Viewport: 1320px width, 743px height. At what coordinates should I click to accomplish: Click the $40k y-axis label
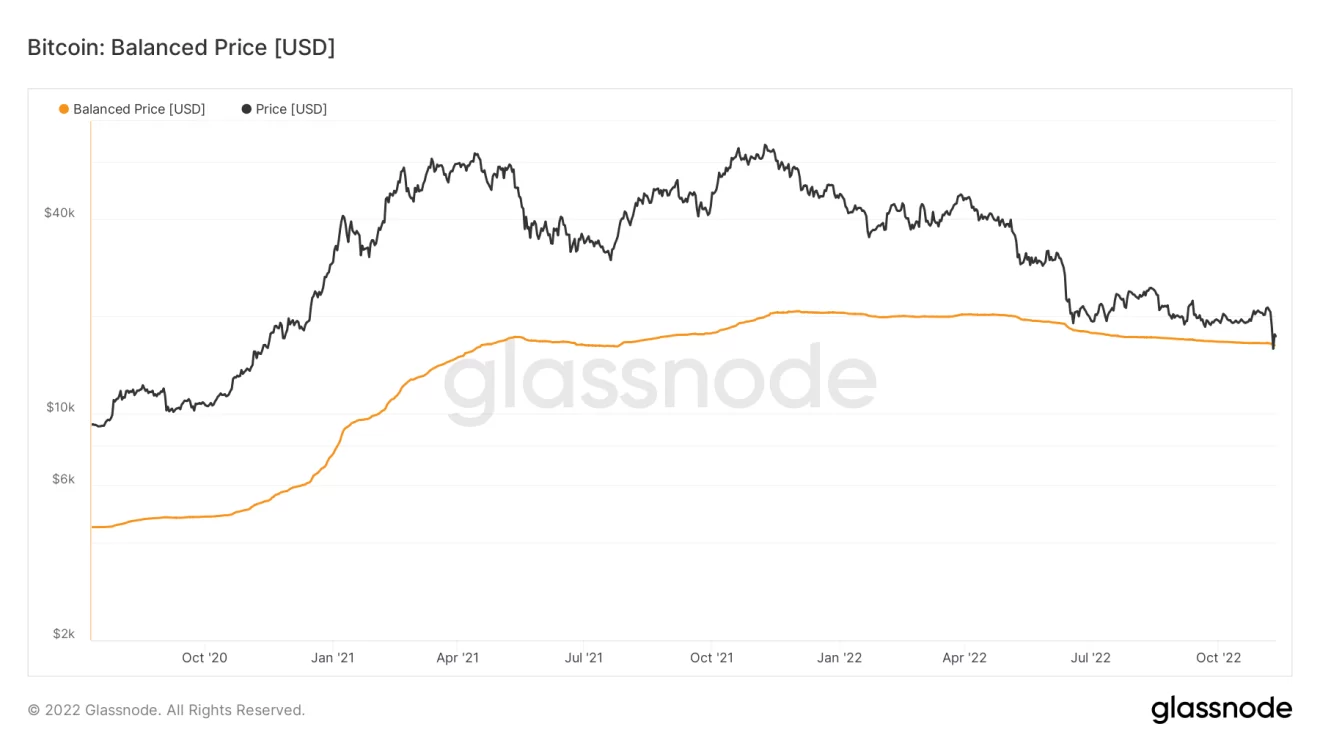pyautogui.click(x=59, y=213)
